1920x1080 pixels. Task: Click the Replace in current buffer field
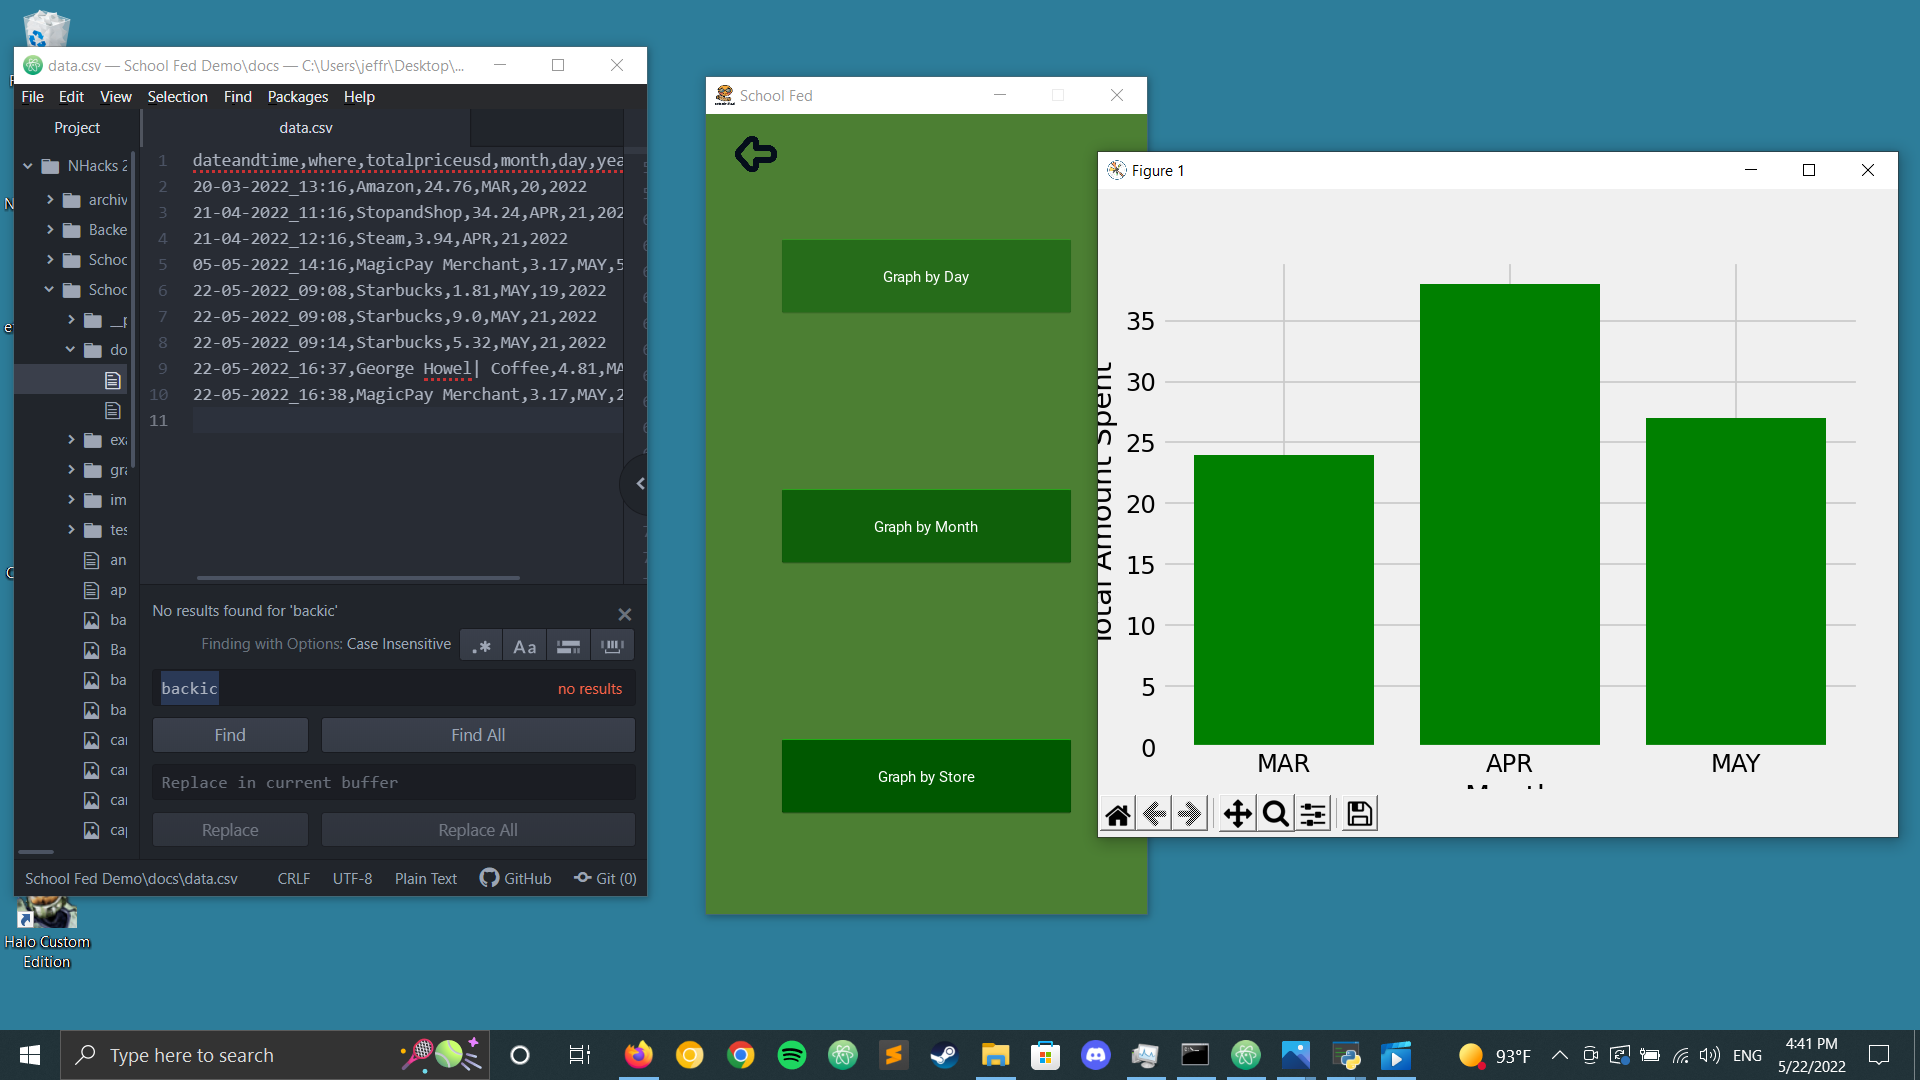393,783
